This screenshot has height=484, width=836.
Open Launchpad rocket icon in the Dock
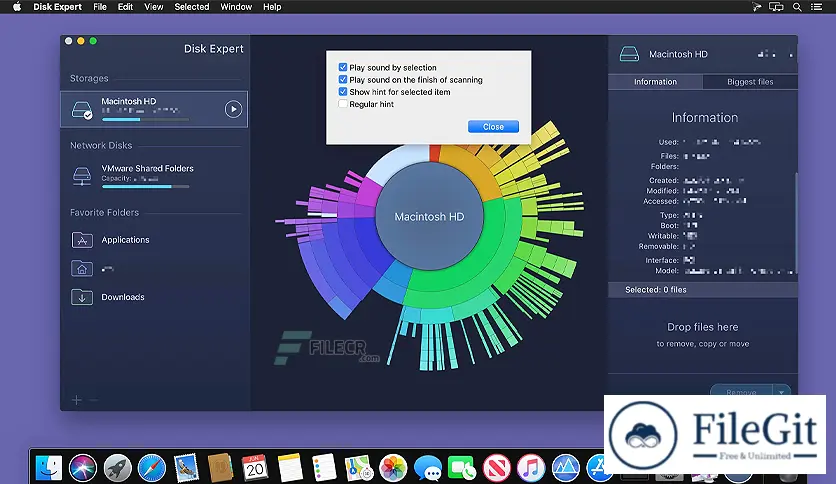pos(117,468)
